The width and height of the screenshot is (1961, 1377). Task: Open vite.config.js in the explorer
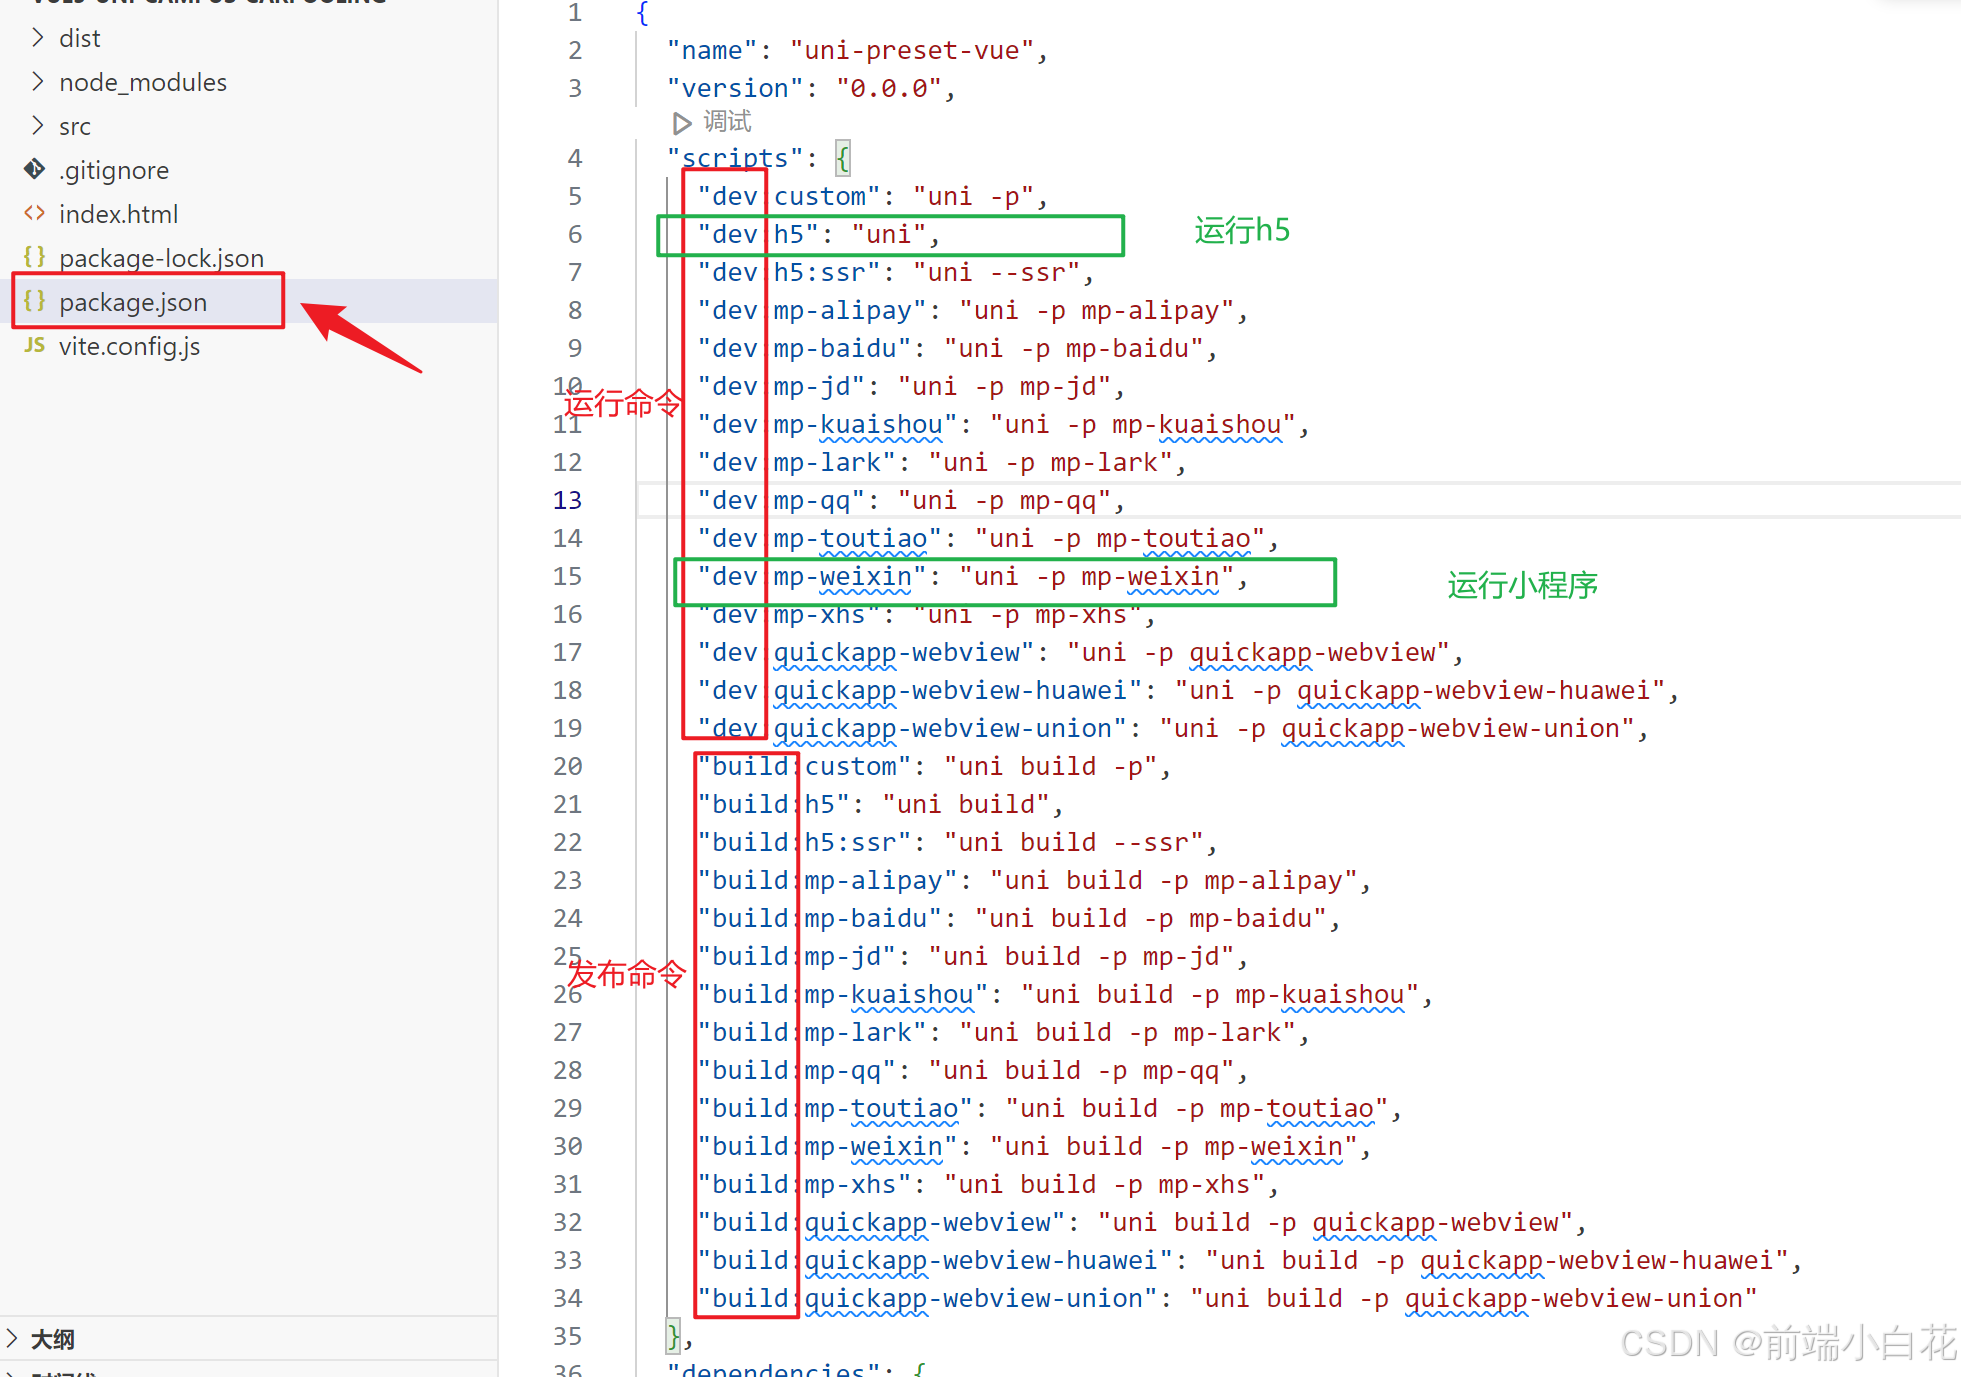[x=129, y=346]
